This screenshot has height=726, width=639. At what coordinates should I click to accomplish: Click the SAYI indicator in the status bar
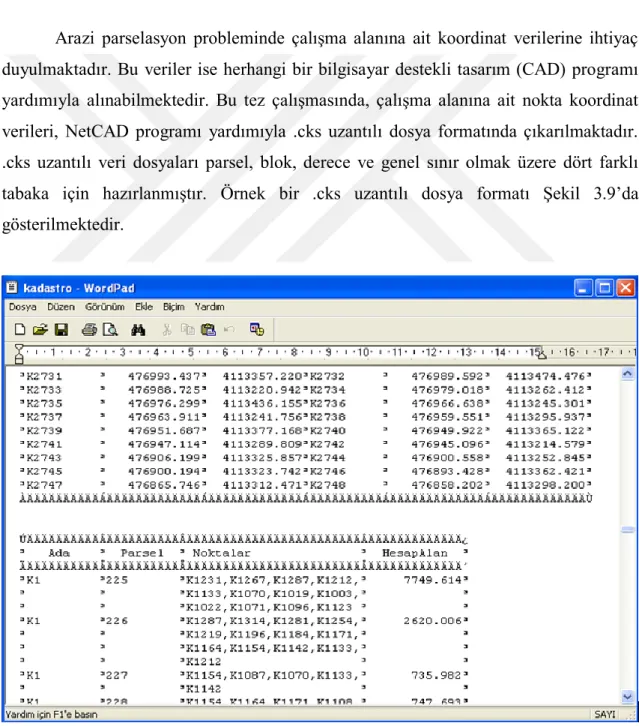605,714
